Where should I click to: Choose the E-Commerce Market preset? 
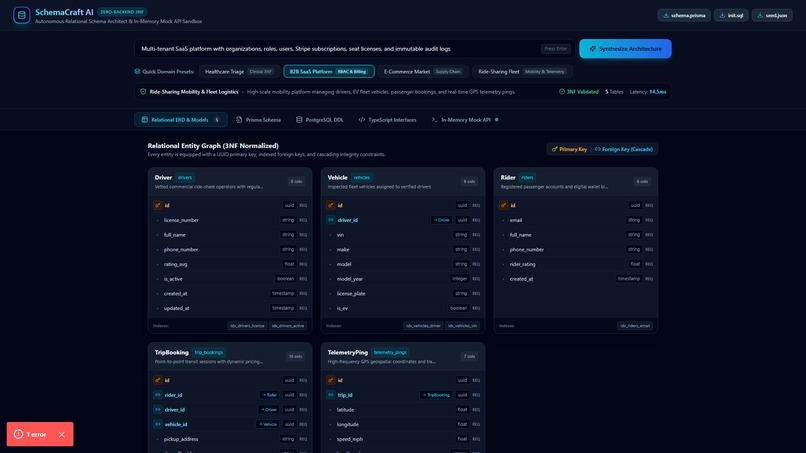click(x=423, y=71)
